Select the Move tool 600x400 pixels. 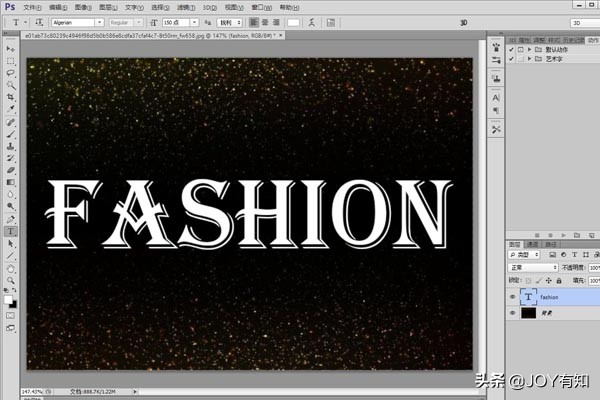[11, 48]
